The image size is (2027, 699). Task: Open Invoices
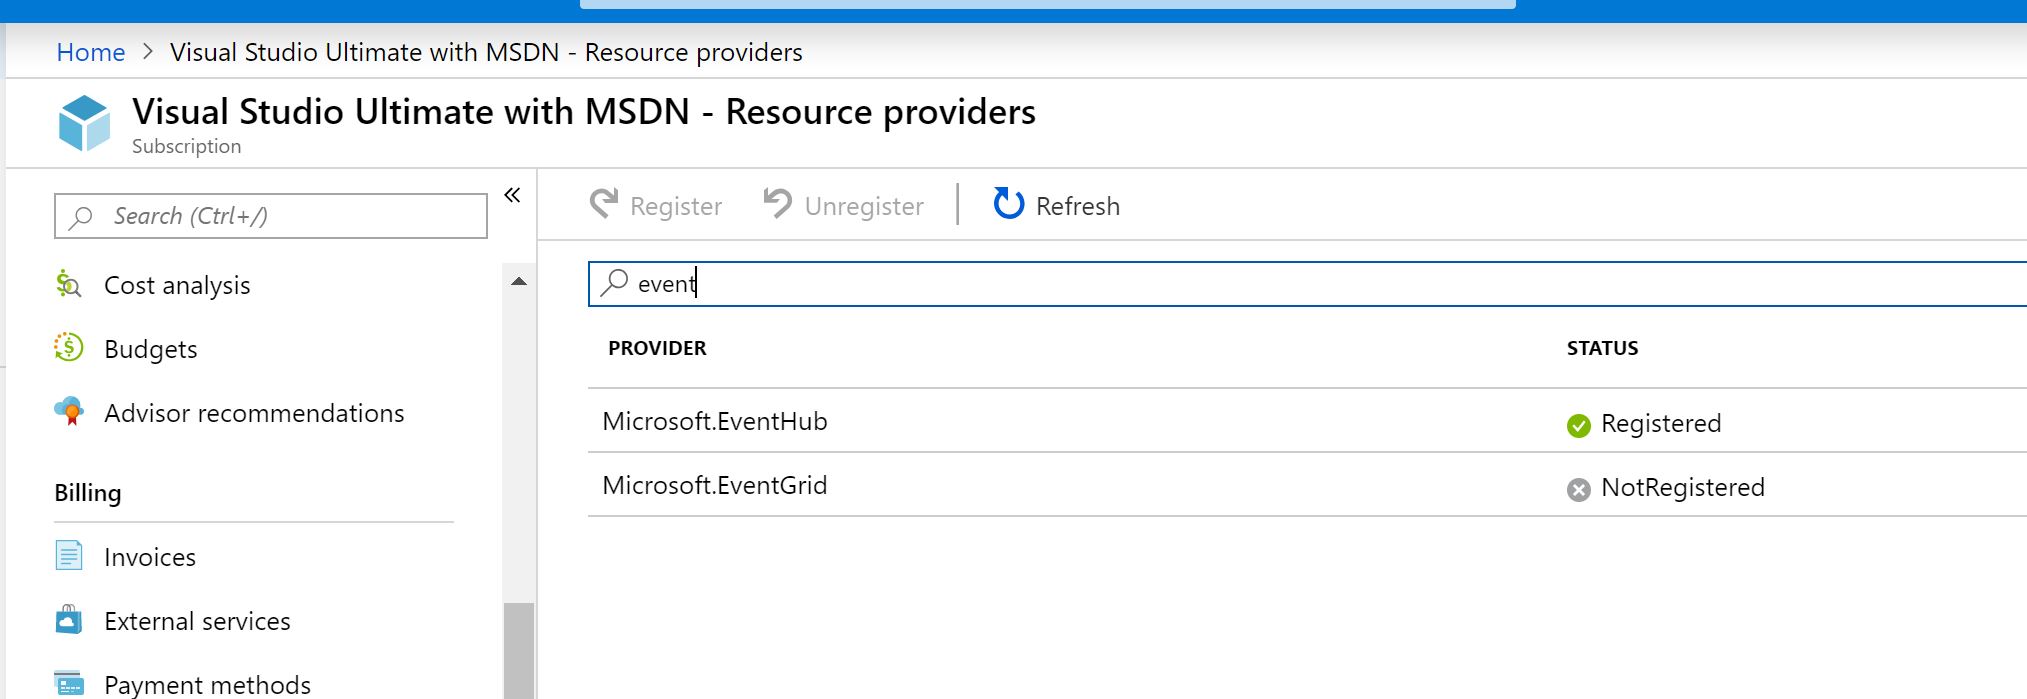point(150,557)
